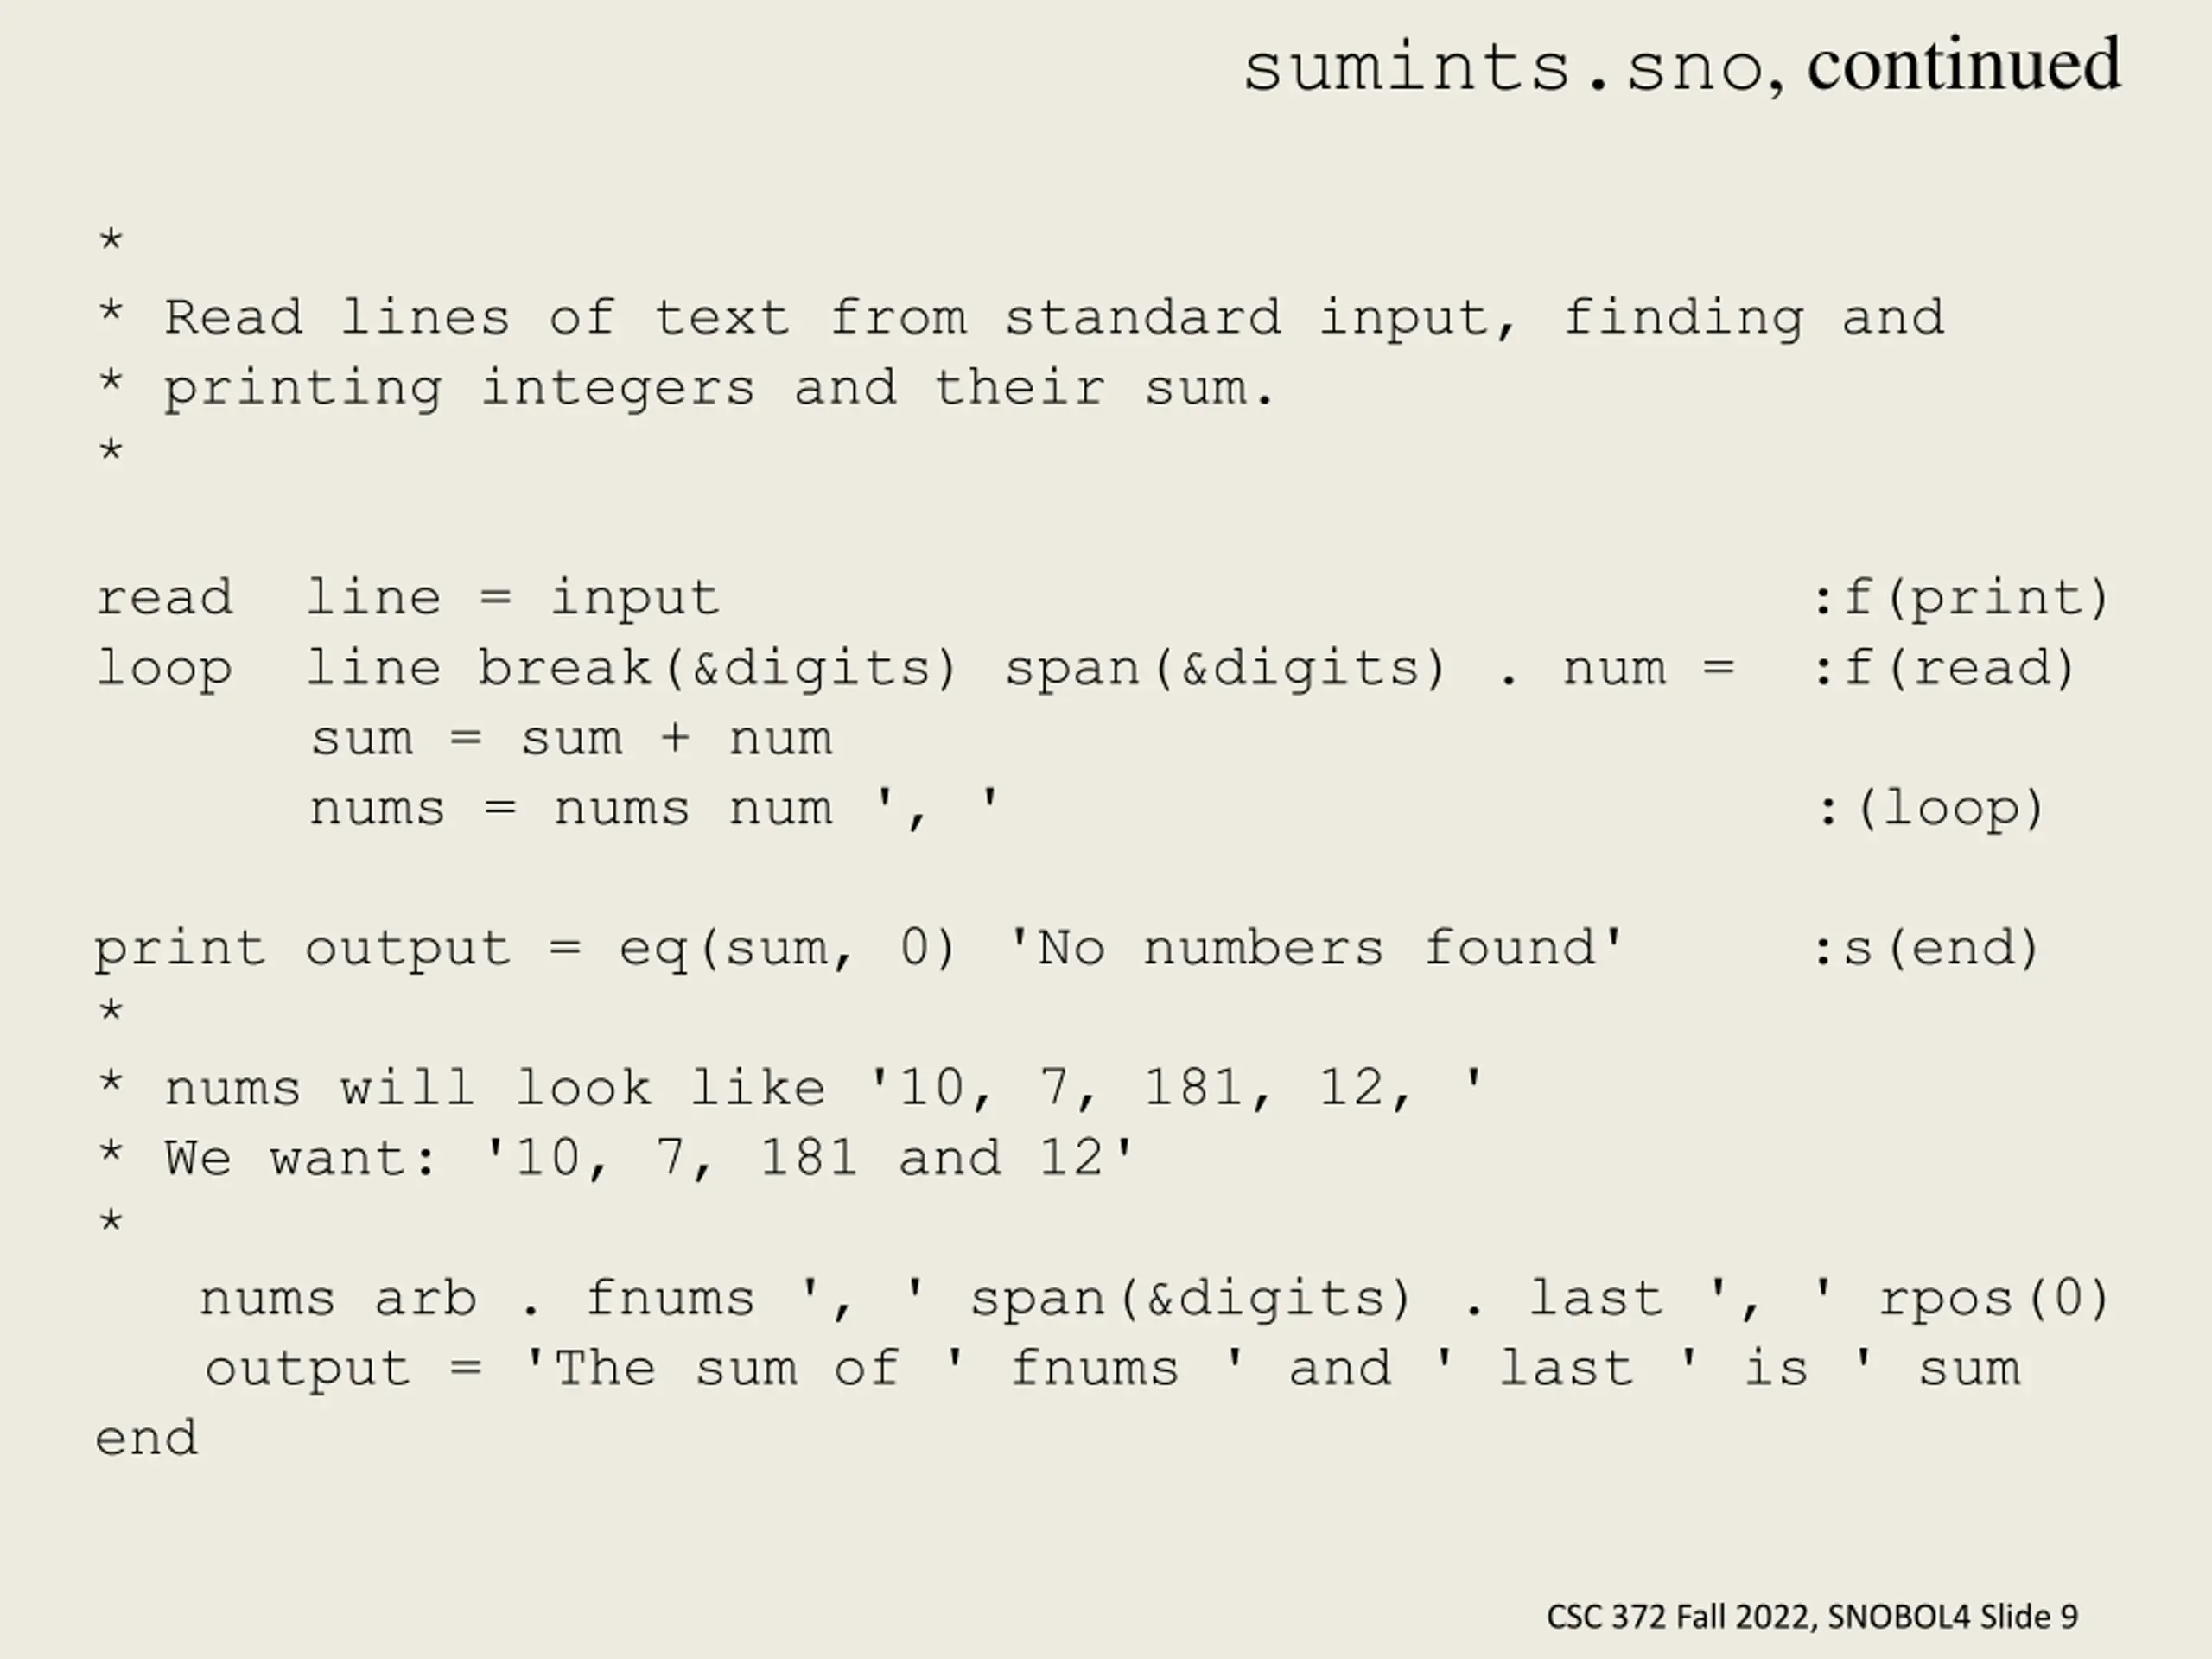Image resolution: width=2212 pixels, height=1659 pixels.
Task: Click the 'nums will look like' comment
Action: [792, 1088]
